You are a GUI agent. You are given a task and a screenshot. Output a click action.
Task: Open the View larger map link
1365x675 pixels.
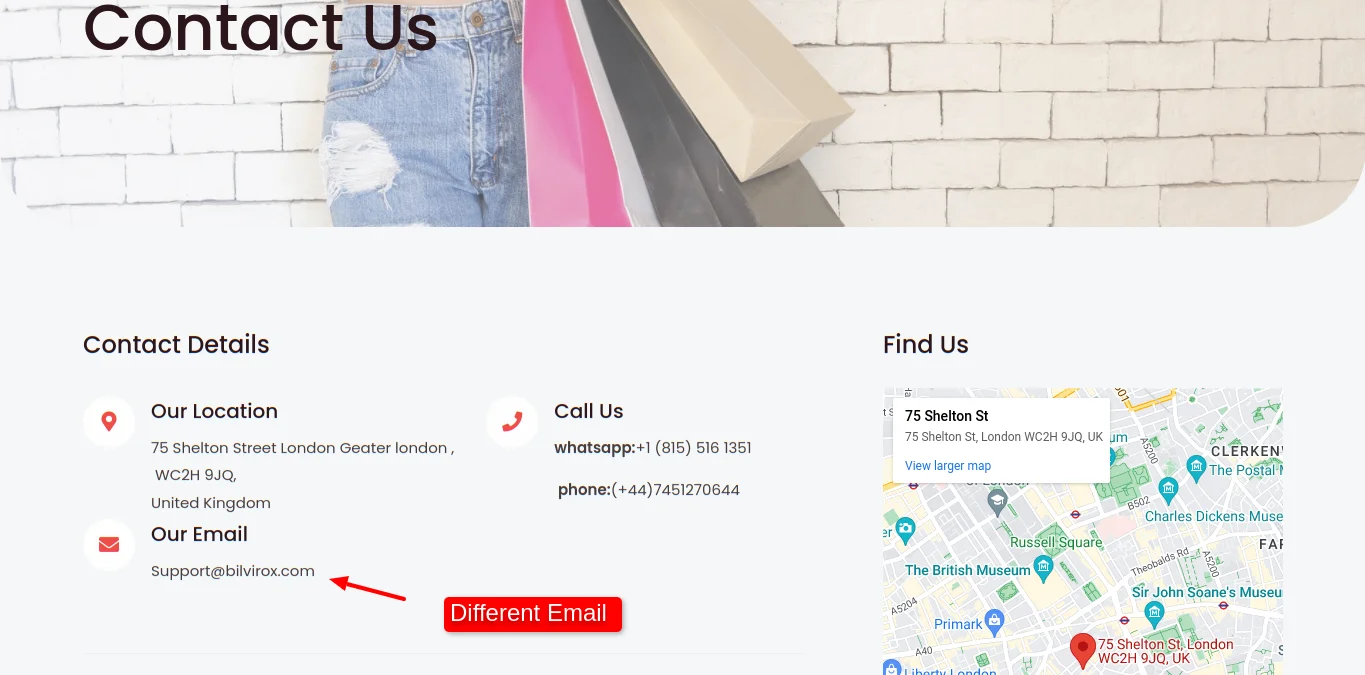(948, 466)
